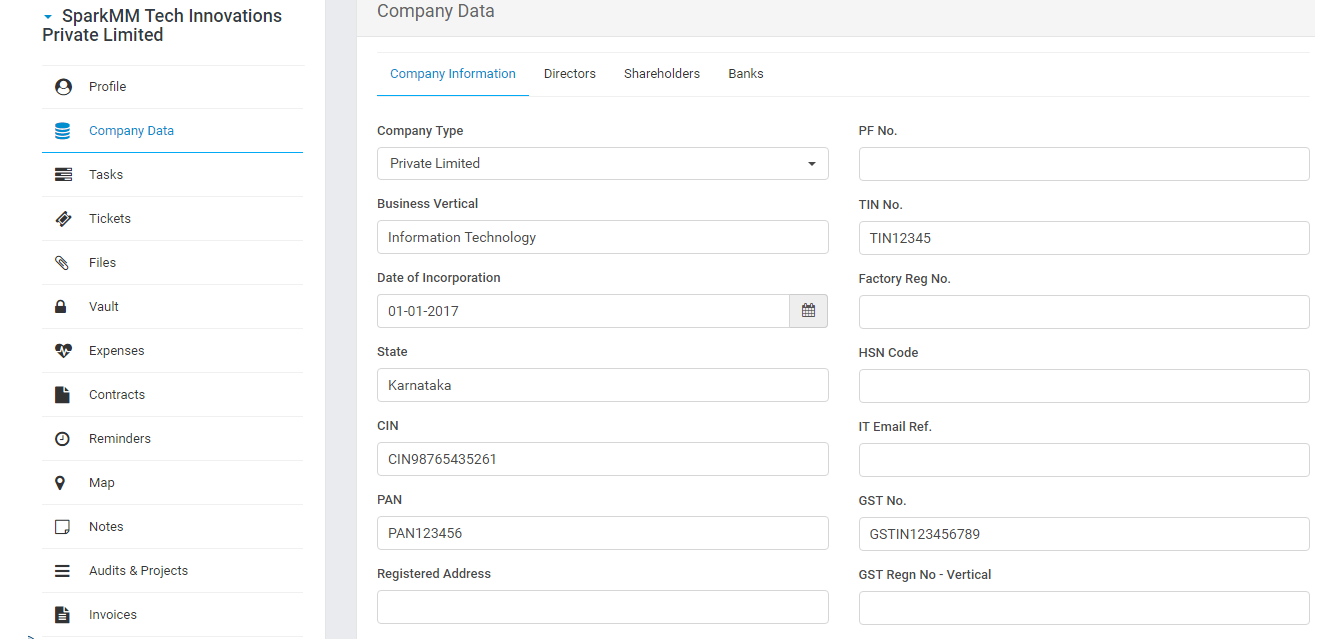The width and height of the screenshot is (1343, 639).
Task: Click the Expenses heartbeat icon
Action: pyautogui.click(x=63, y=351)
